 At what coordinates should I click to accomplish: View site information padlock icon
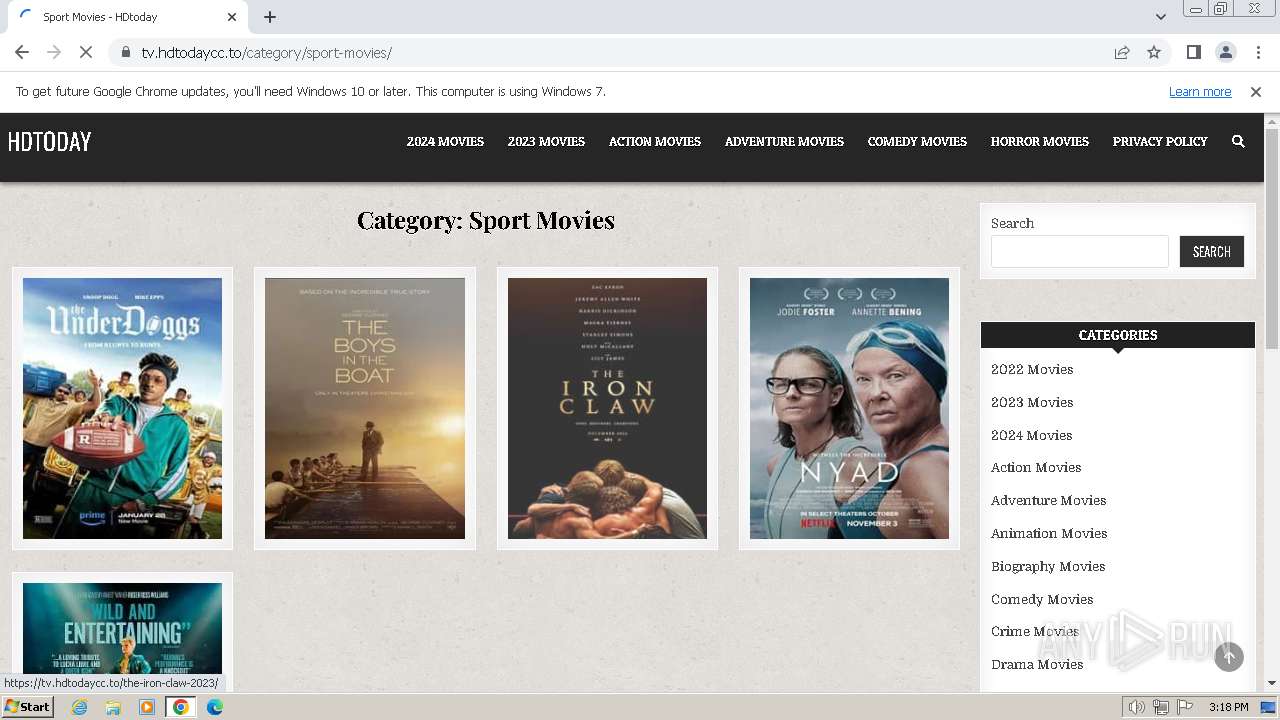click(125, 52)
